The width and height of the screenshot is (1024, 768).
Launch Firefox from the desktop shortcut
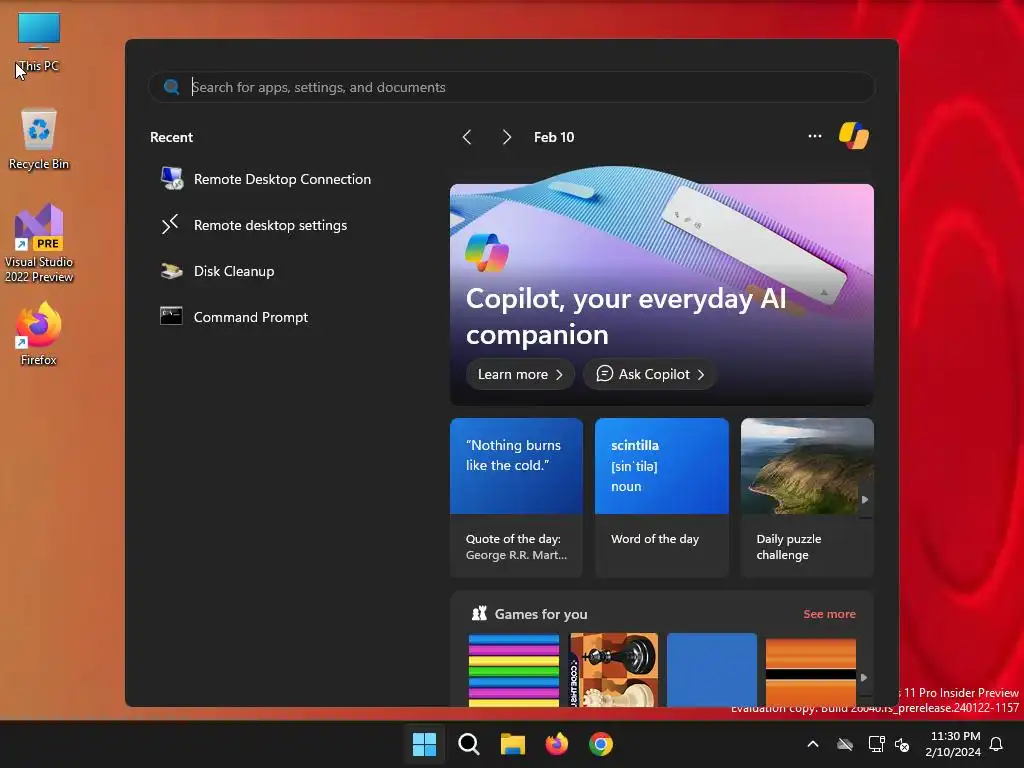tap(39, 334)
